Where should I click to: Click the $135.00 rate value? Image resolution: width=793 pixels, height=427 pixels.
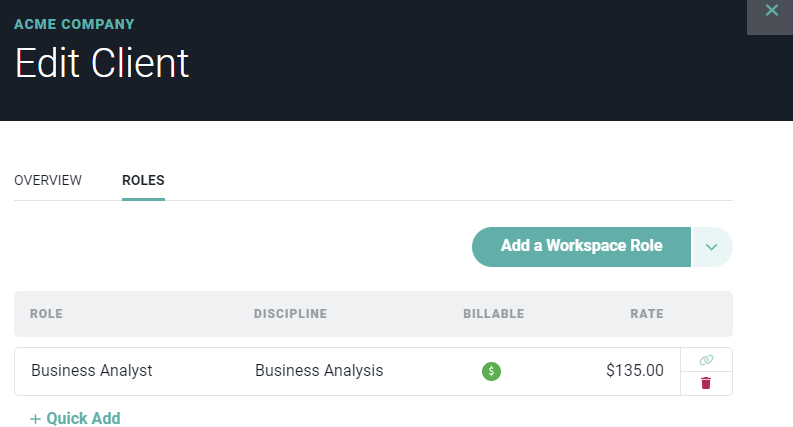(x=635, y=370)
